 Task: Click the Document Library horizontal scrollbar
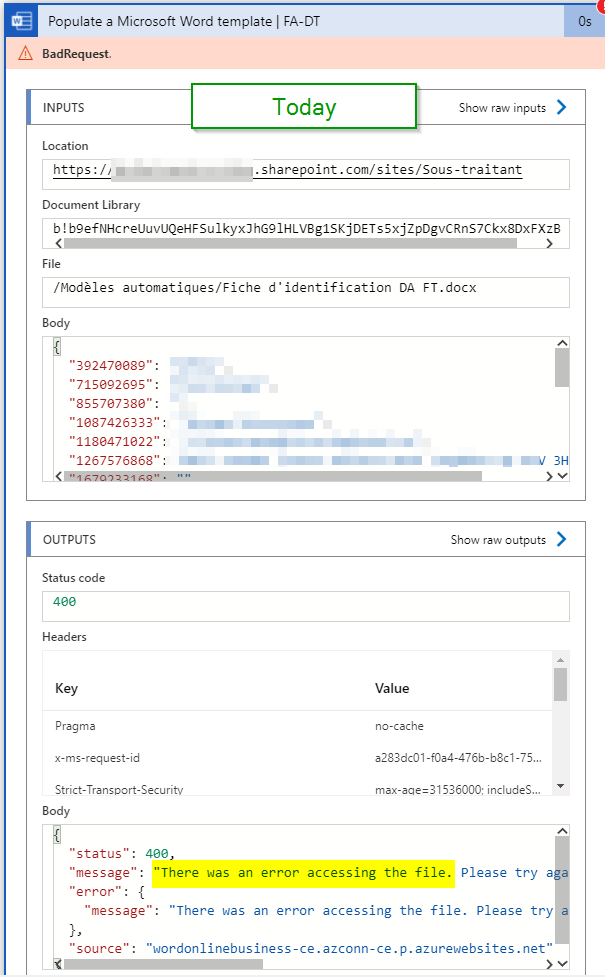290,244
